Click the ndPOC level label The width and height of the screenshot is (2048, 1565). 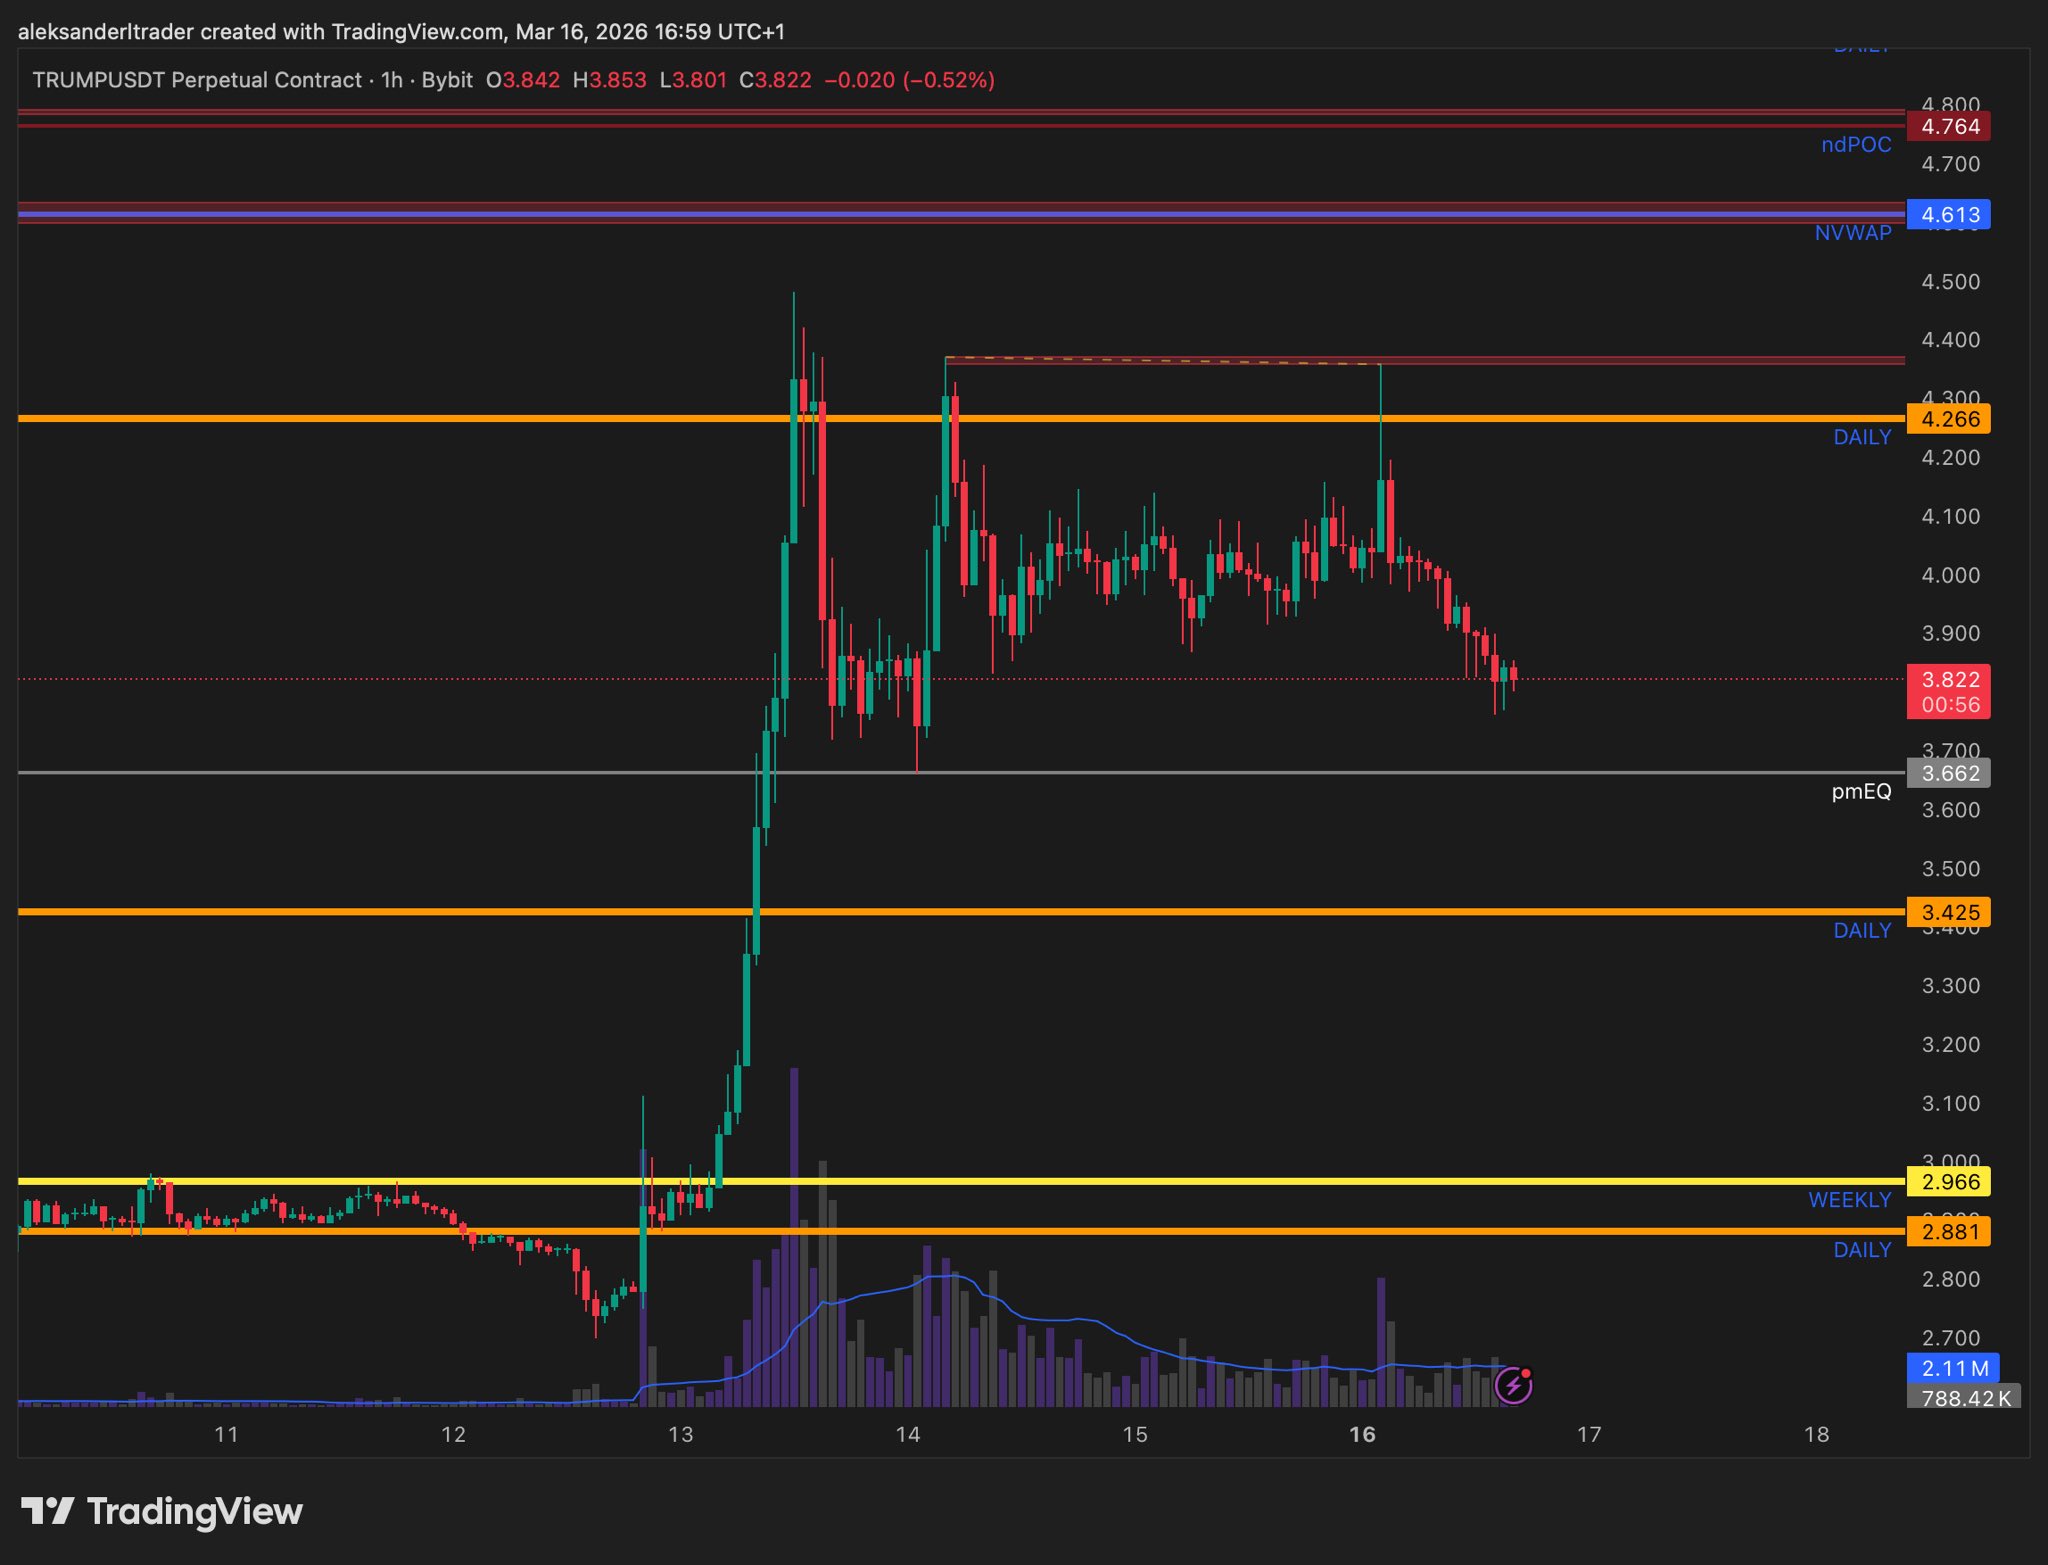tap(1855, 145)
